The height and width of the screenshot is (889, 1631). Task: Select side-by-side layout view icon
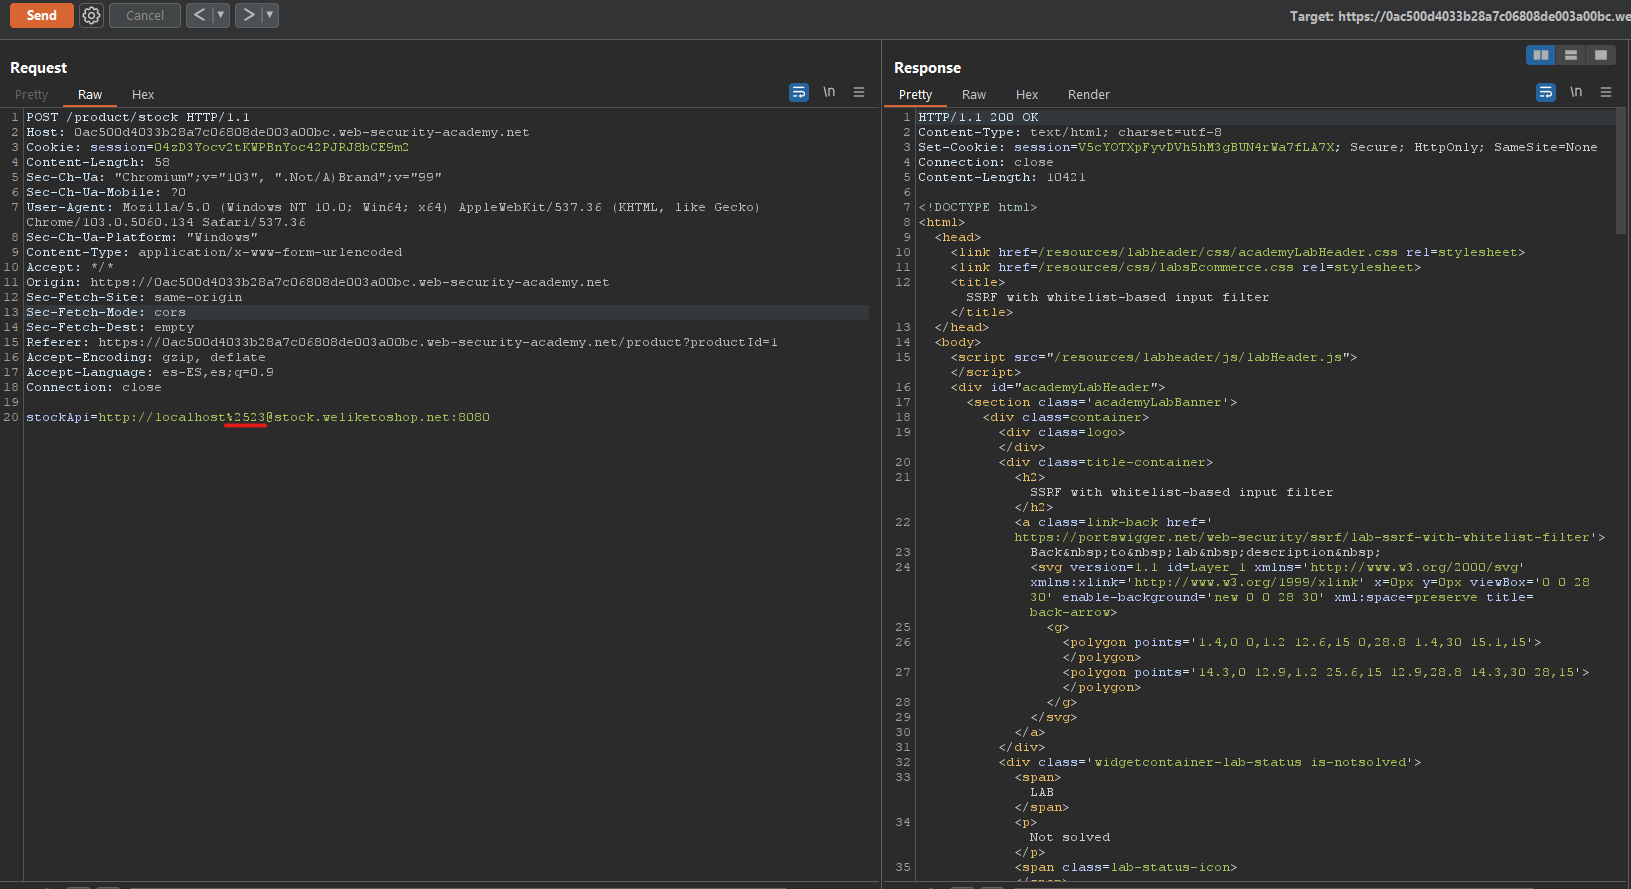tap(1541, 55)
